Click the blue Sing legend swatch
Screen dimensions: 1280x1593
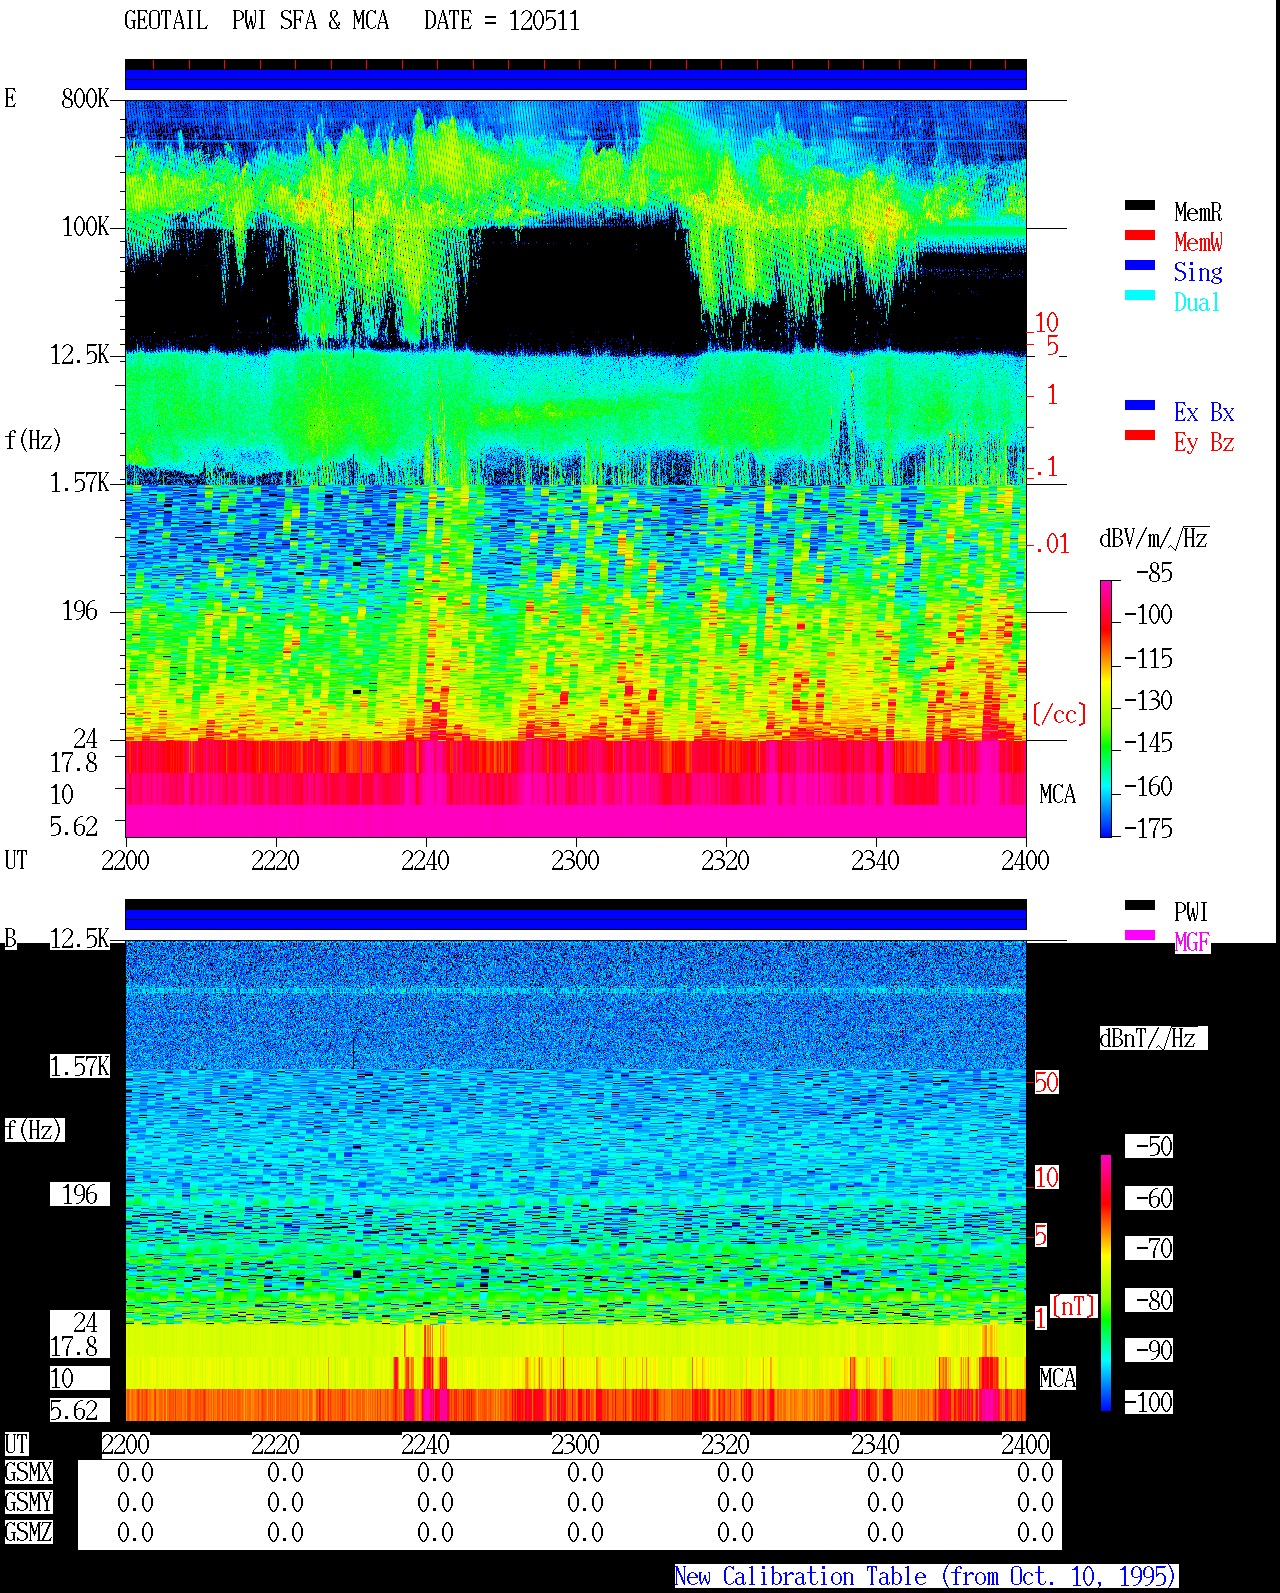click(x=1140, y=266)
